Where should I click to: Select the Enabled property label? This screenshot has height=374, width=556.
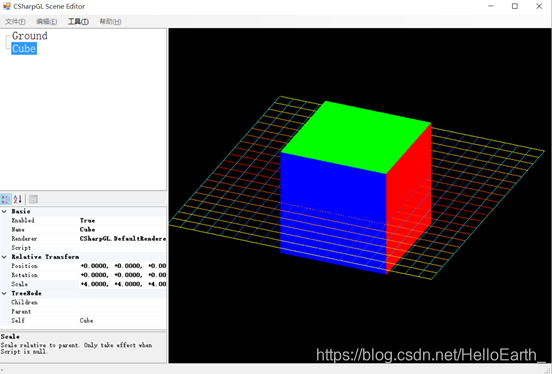click(x=23, y=221)
